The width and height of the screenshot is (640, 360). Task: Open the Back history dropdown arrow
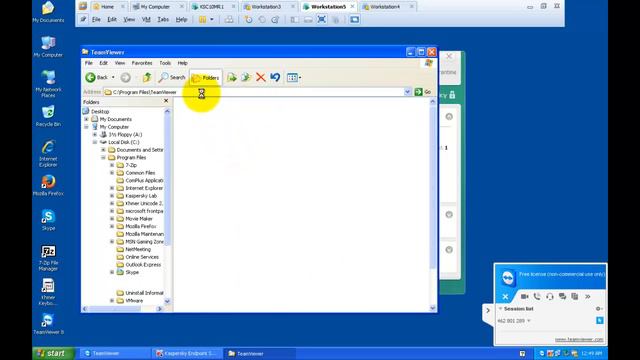coord(113,77)
